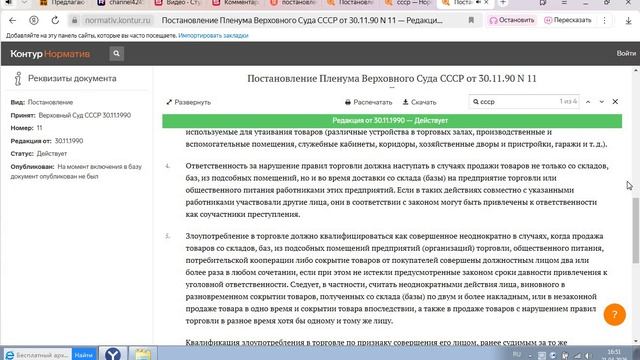Click paragraph starting 'Злоупотребление в торговле должно'
Image resolution: width=640 pixels, height=360 pixels.
coord(396,278)
